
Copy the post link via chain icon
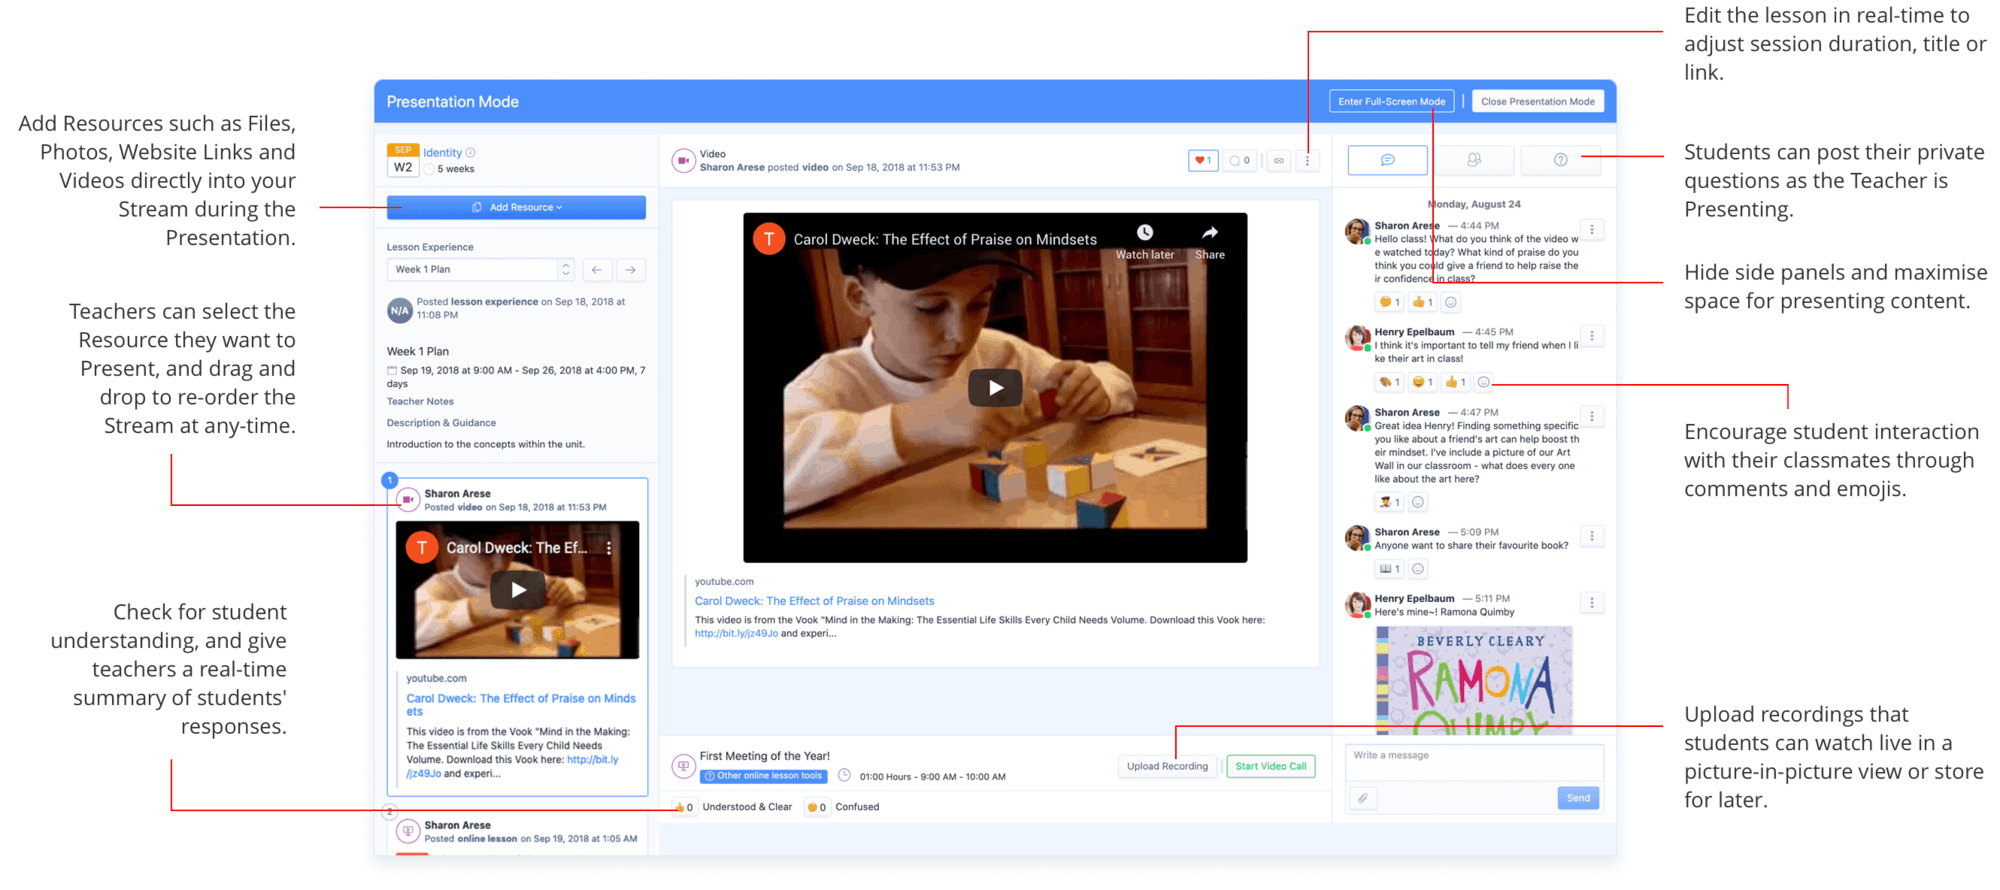click(1279, 160)
